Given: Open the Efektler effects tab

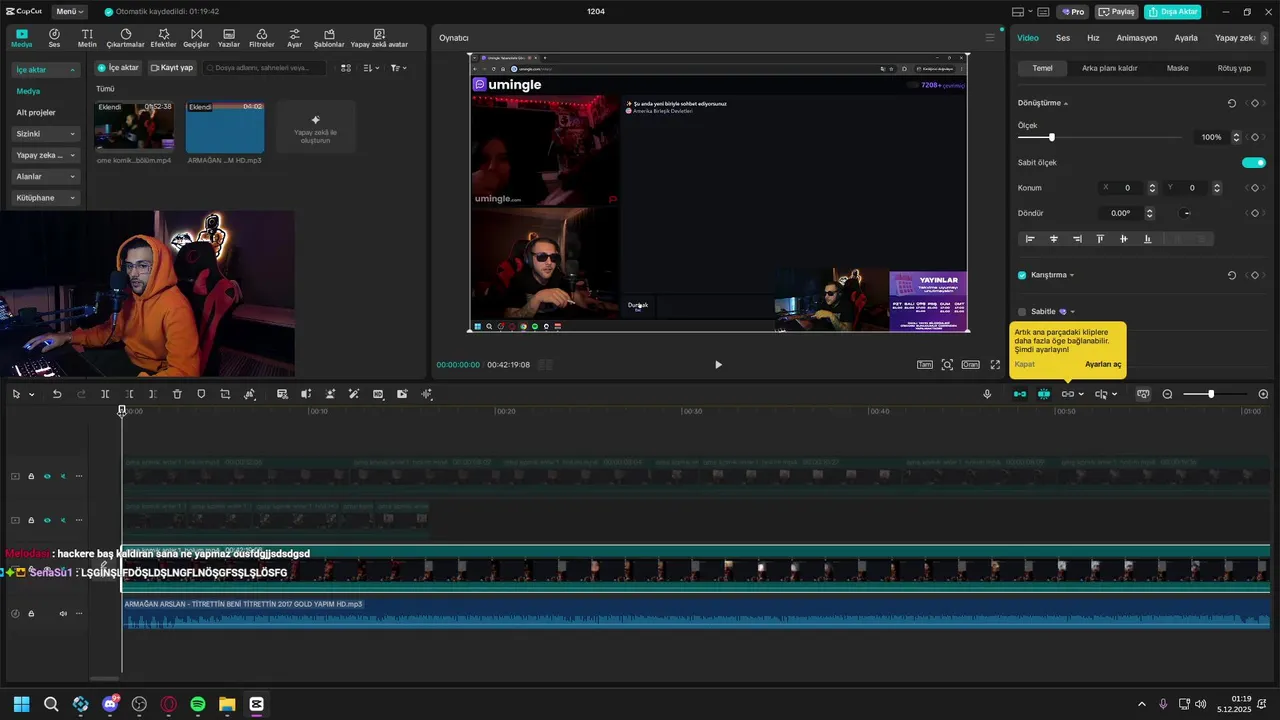Looking at the screenshot, I should tap(163, 38).
